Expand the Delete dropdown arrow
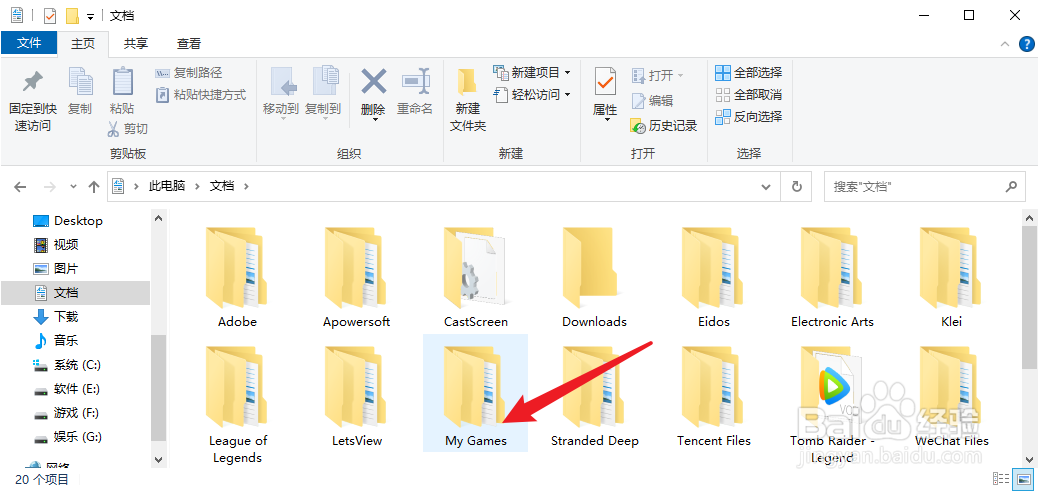The width and height of the screenshot is (1039, 492). point(374,119)
